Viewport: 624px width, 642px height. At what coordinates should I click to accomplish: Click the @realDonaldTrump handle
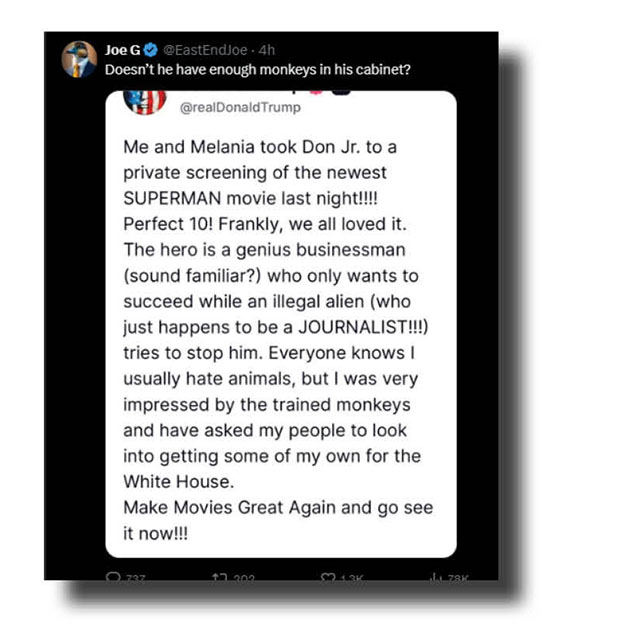click(x=225, y=107)
